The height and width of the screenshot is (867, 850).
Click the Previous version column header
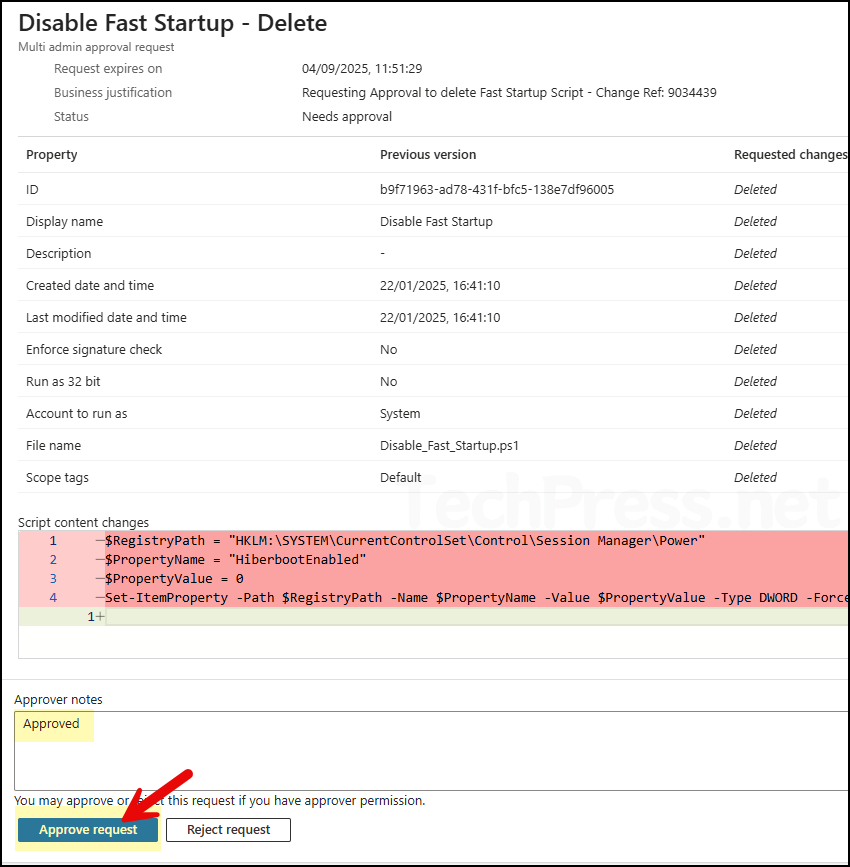click(427, 155)
